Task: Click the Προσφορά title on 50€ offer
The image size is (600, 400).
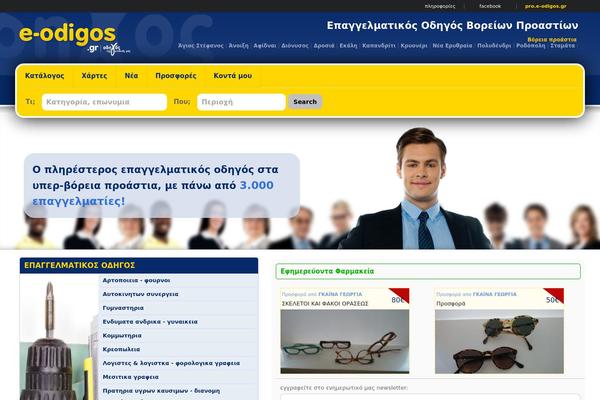Action: [x=451, y=304]
